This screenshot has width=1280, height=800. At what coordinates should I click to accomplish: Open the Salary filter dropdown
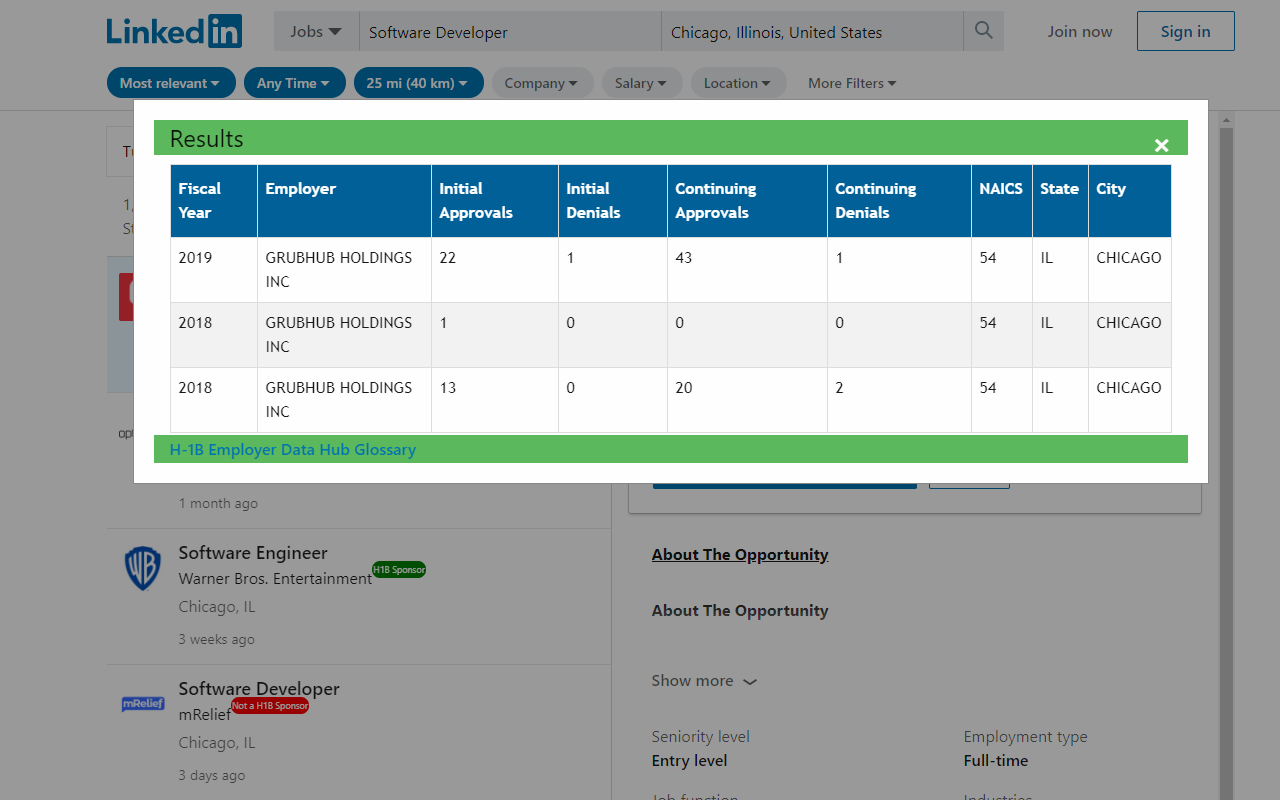click(641, 83)
